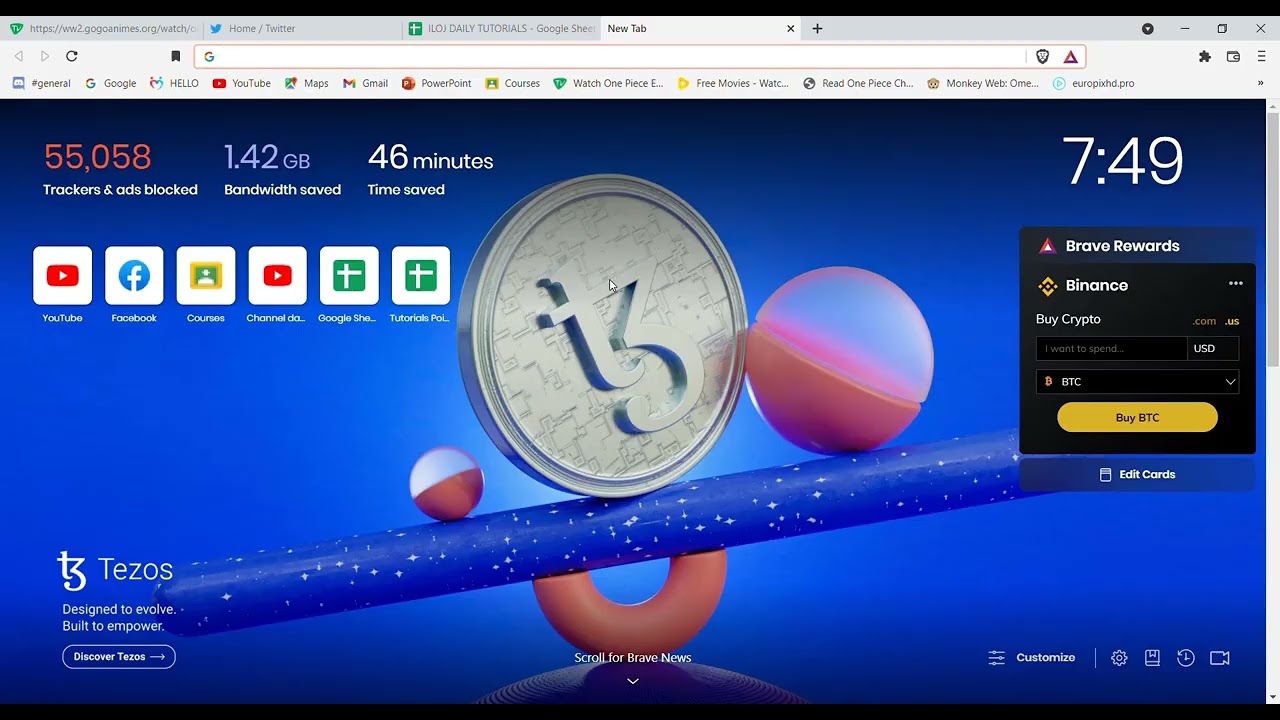Open the Brave Wallet icon in toolbar

(1233, 57)
